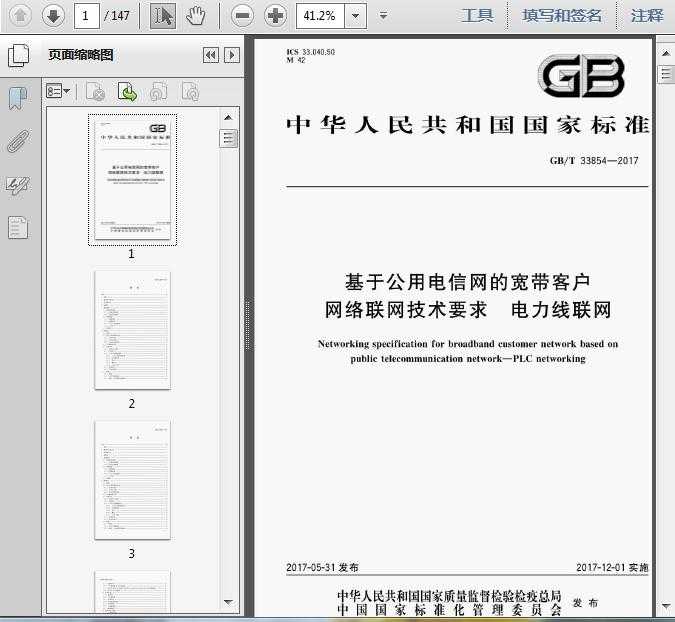Click page 3 thumbnail number label
Screen dimensions: 675x622
[132, 554]
